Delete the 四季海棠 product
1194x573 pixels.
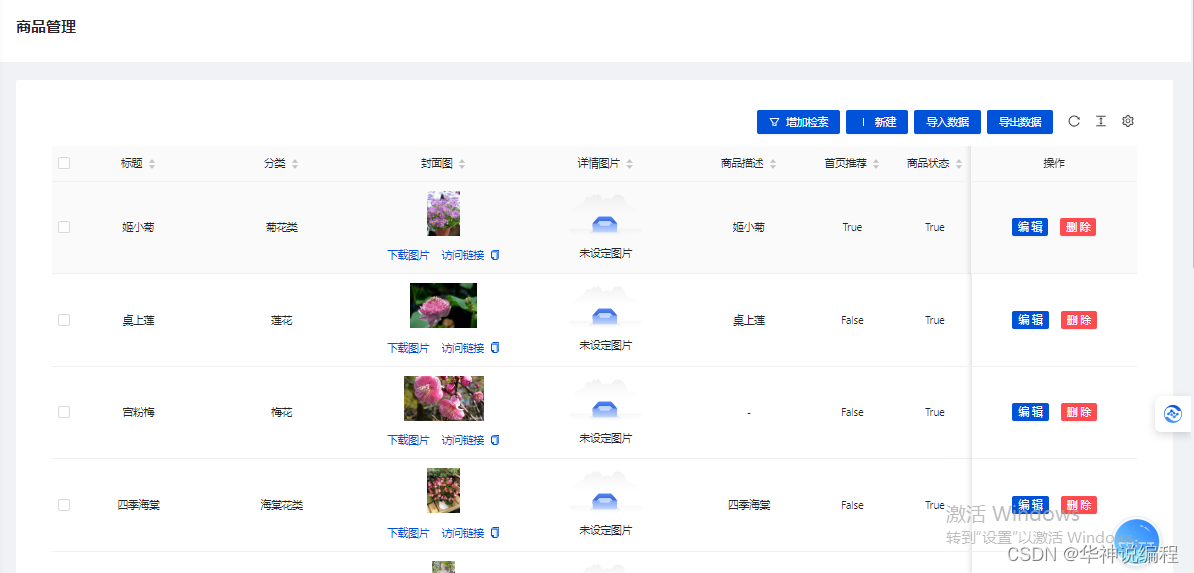tap(1078, 505)
